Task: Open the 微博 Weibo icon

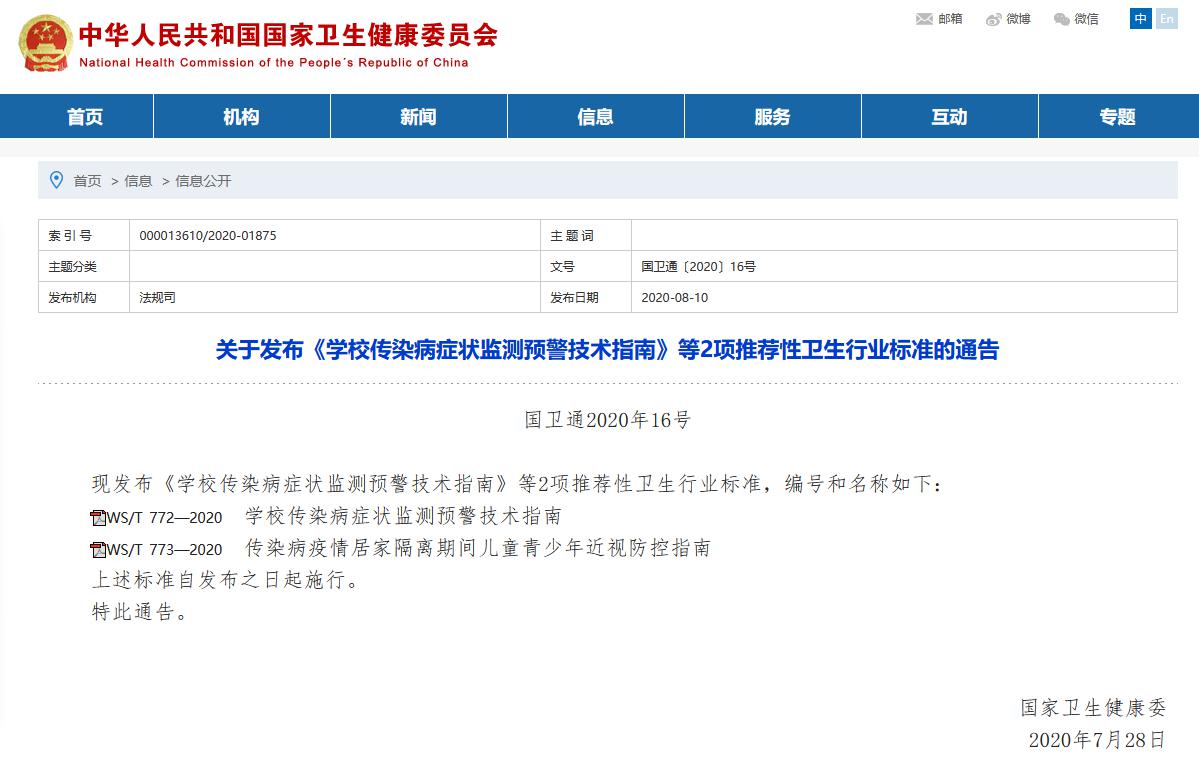Action: (x=992, y=18)
